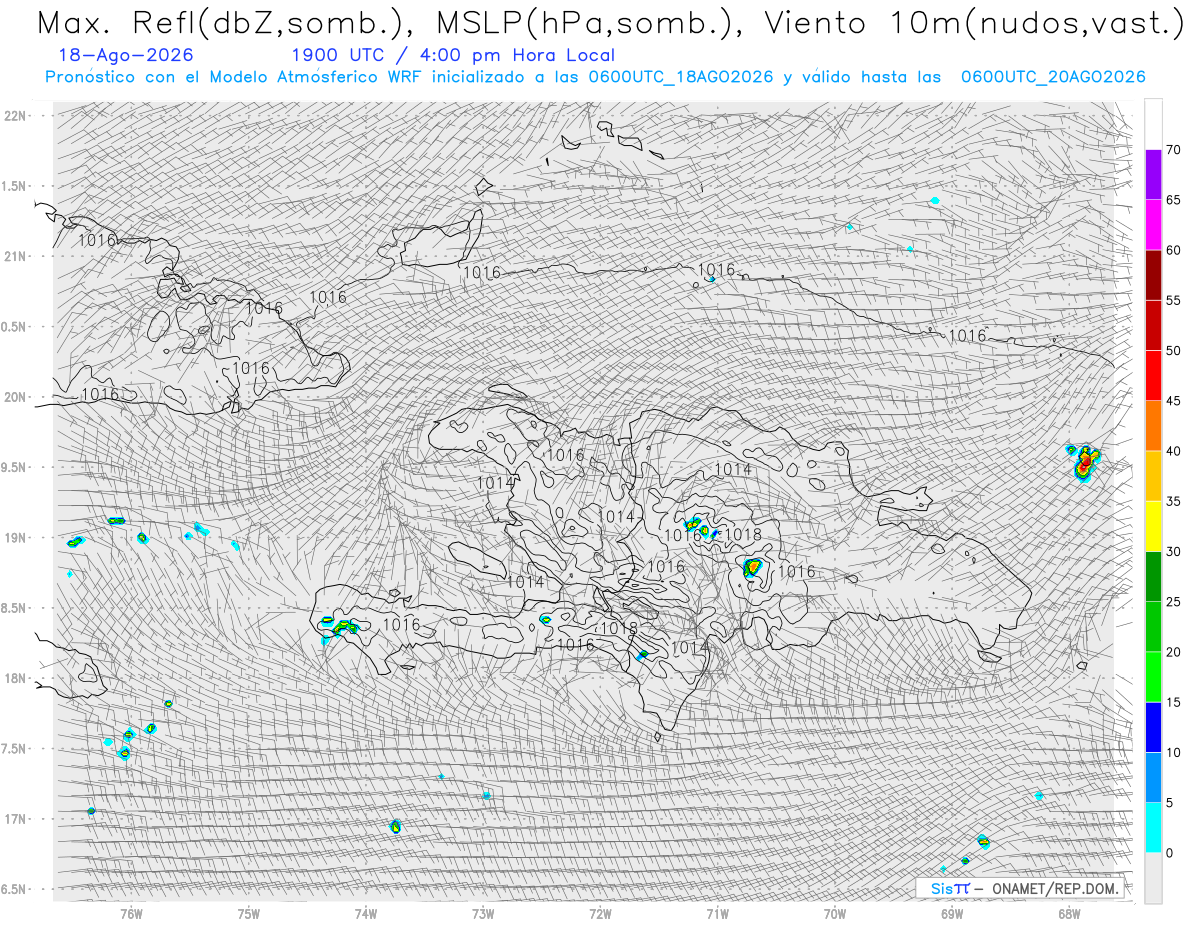Pick the cyan 0-5 dBZ colorbar segment

pyautogui.click(x=1153, y=828)
